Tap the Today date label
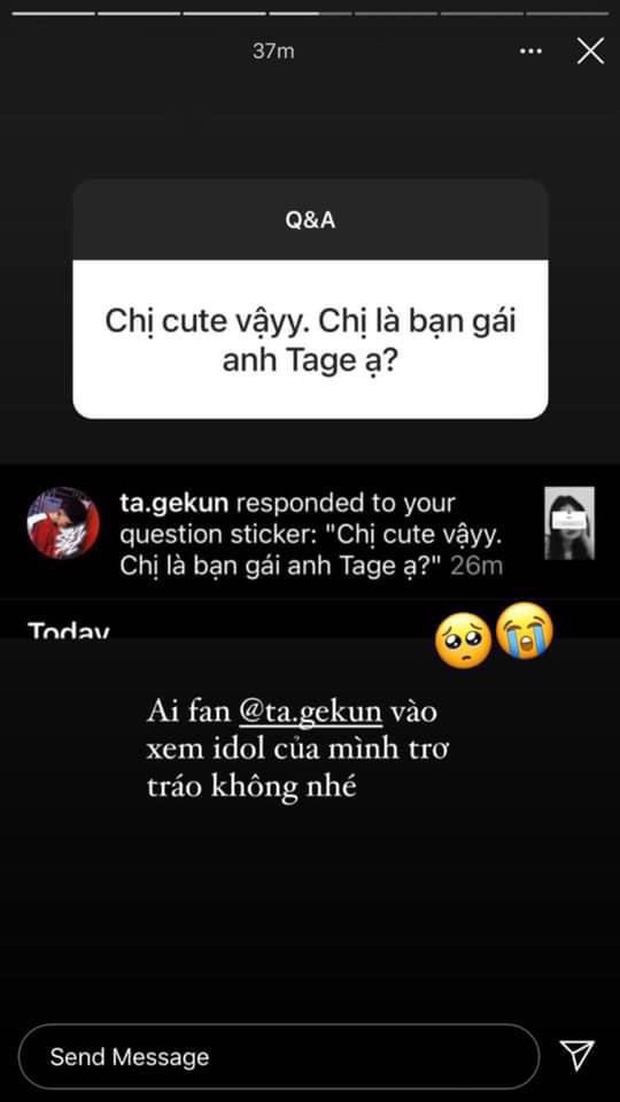 coord(69,630)
